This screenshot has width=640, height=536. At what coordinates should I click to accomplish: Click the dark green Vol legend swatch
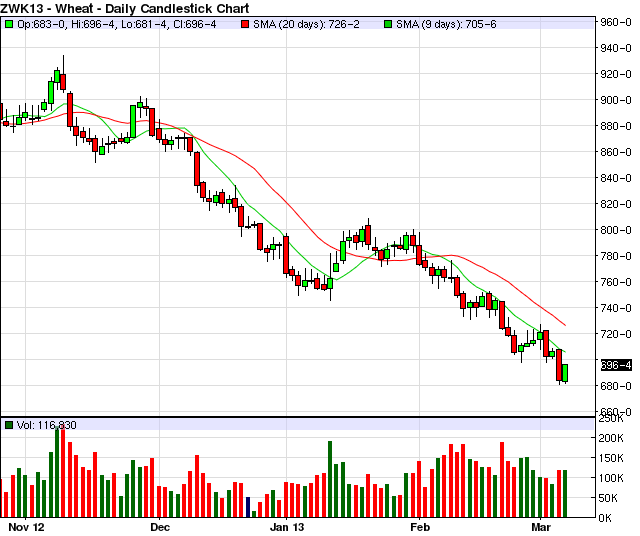click(x=9, y=425)
